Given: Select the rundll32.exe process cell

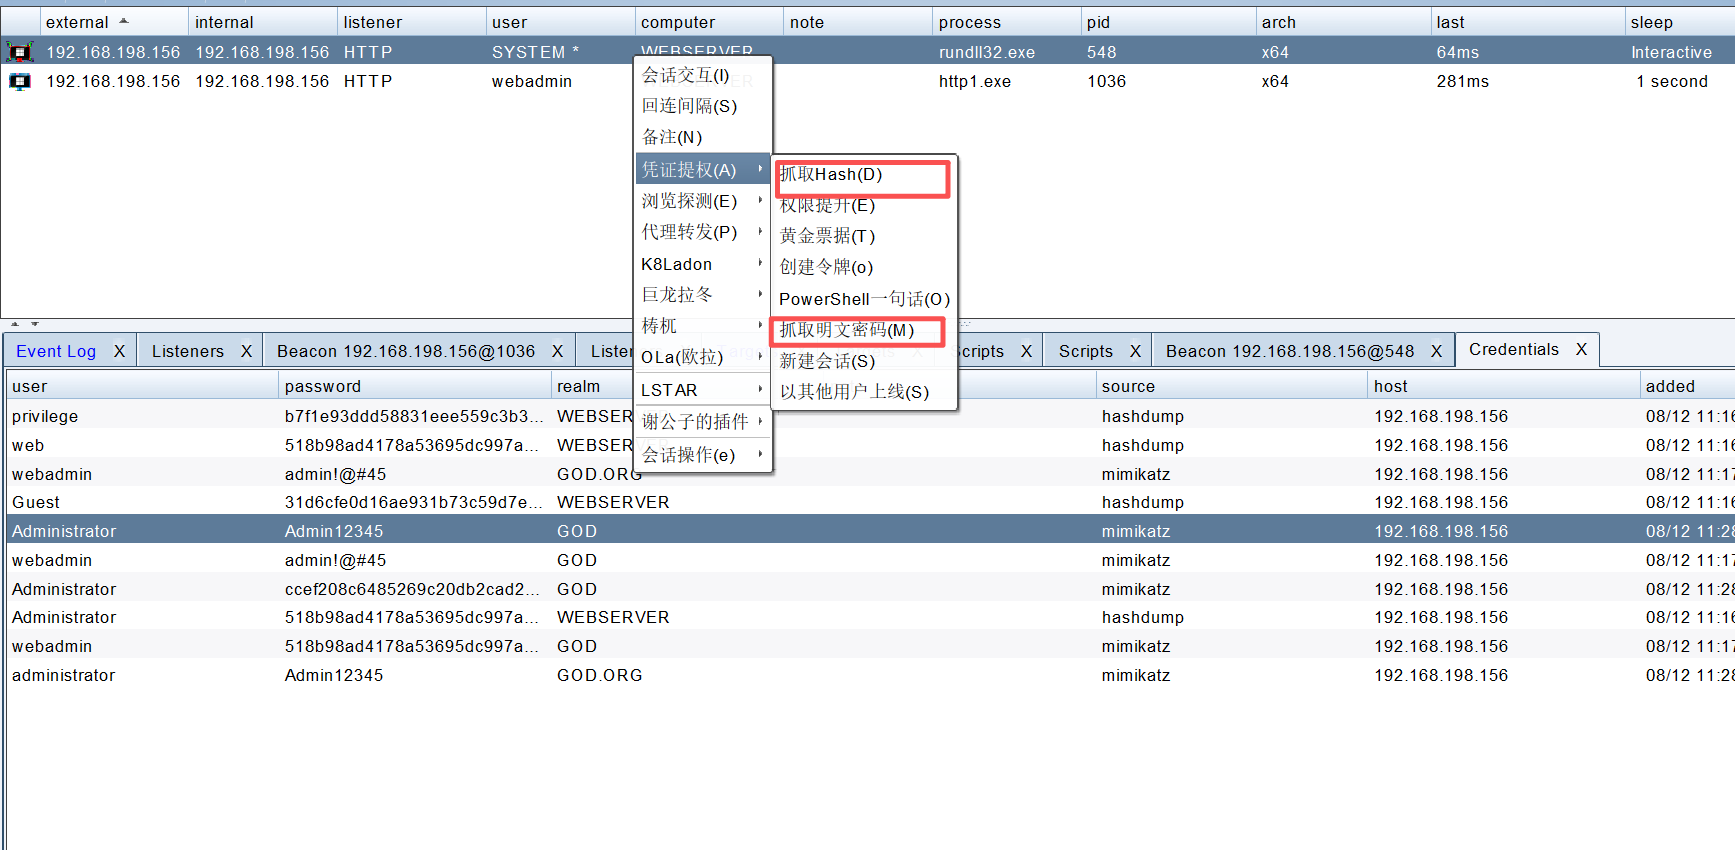Looking at the screenshot, I should pos(987,52).
